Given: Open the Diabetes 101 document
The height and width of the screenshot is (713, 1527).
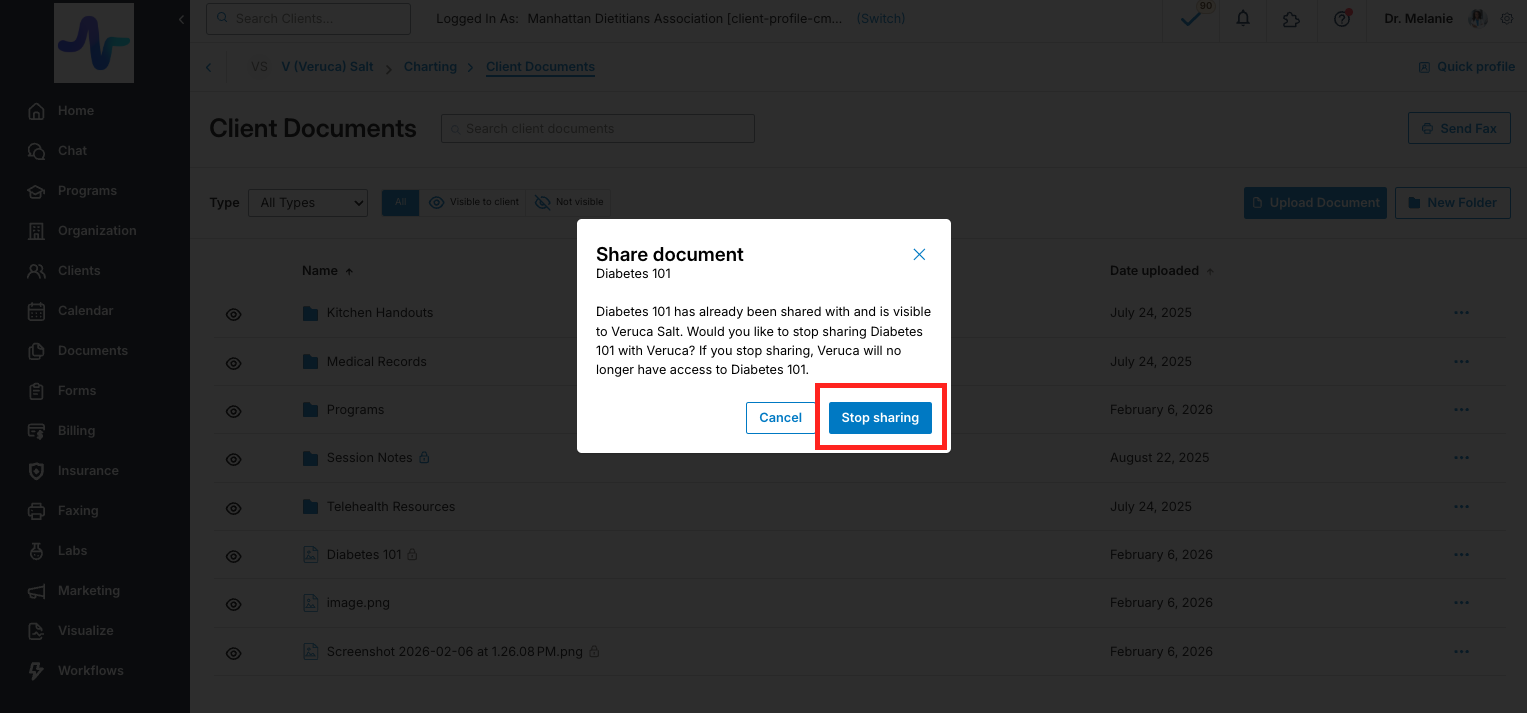Looking at the screenshot, I should [x=364, y=555].
